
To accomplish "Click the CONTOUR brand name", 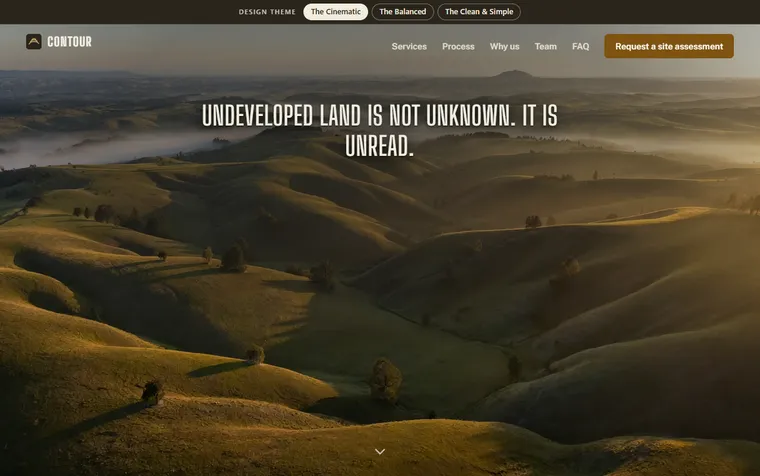I will (x=69, y=42).
